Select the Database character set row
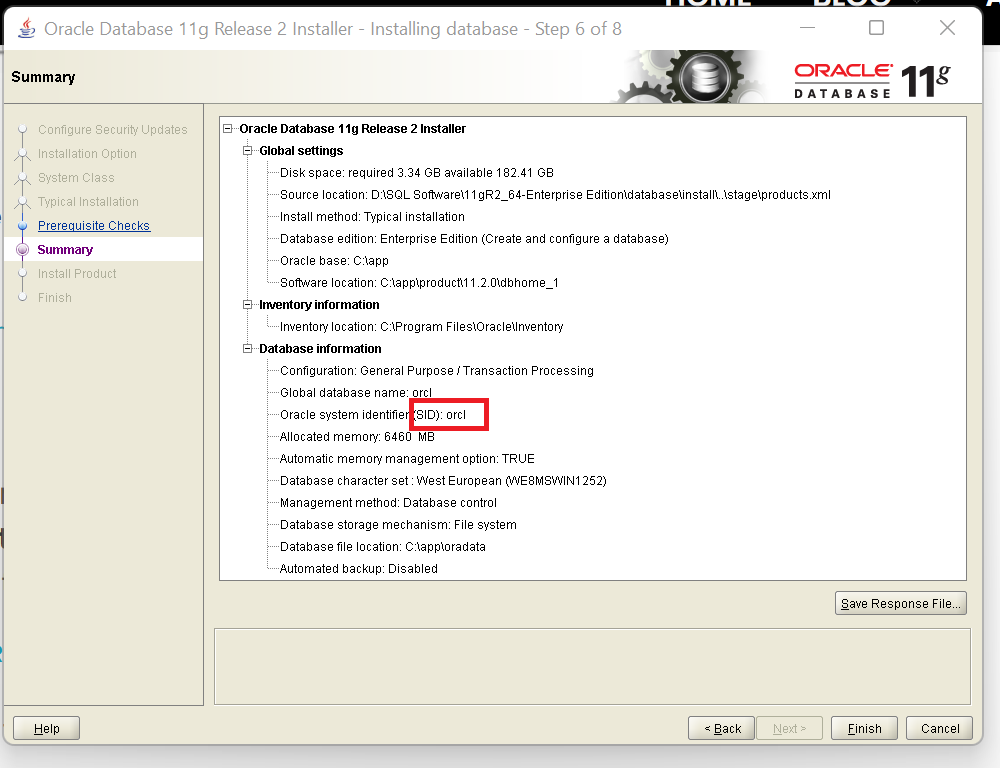This screenshot has width=1000, height=768. (443, 481)
